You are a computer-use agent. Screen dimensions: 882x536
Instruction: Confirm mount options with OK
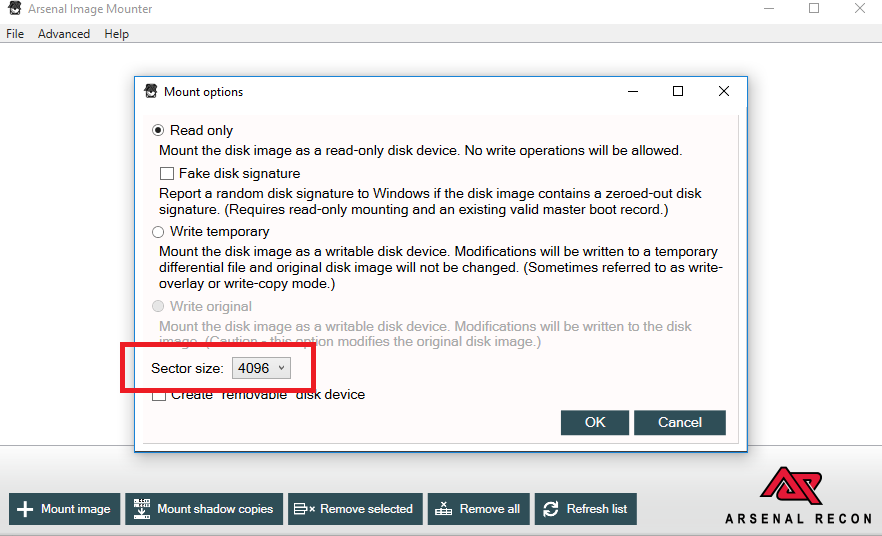[x=595, y=422]
